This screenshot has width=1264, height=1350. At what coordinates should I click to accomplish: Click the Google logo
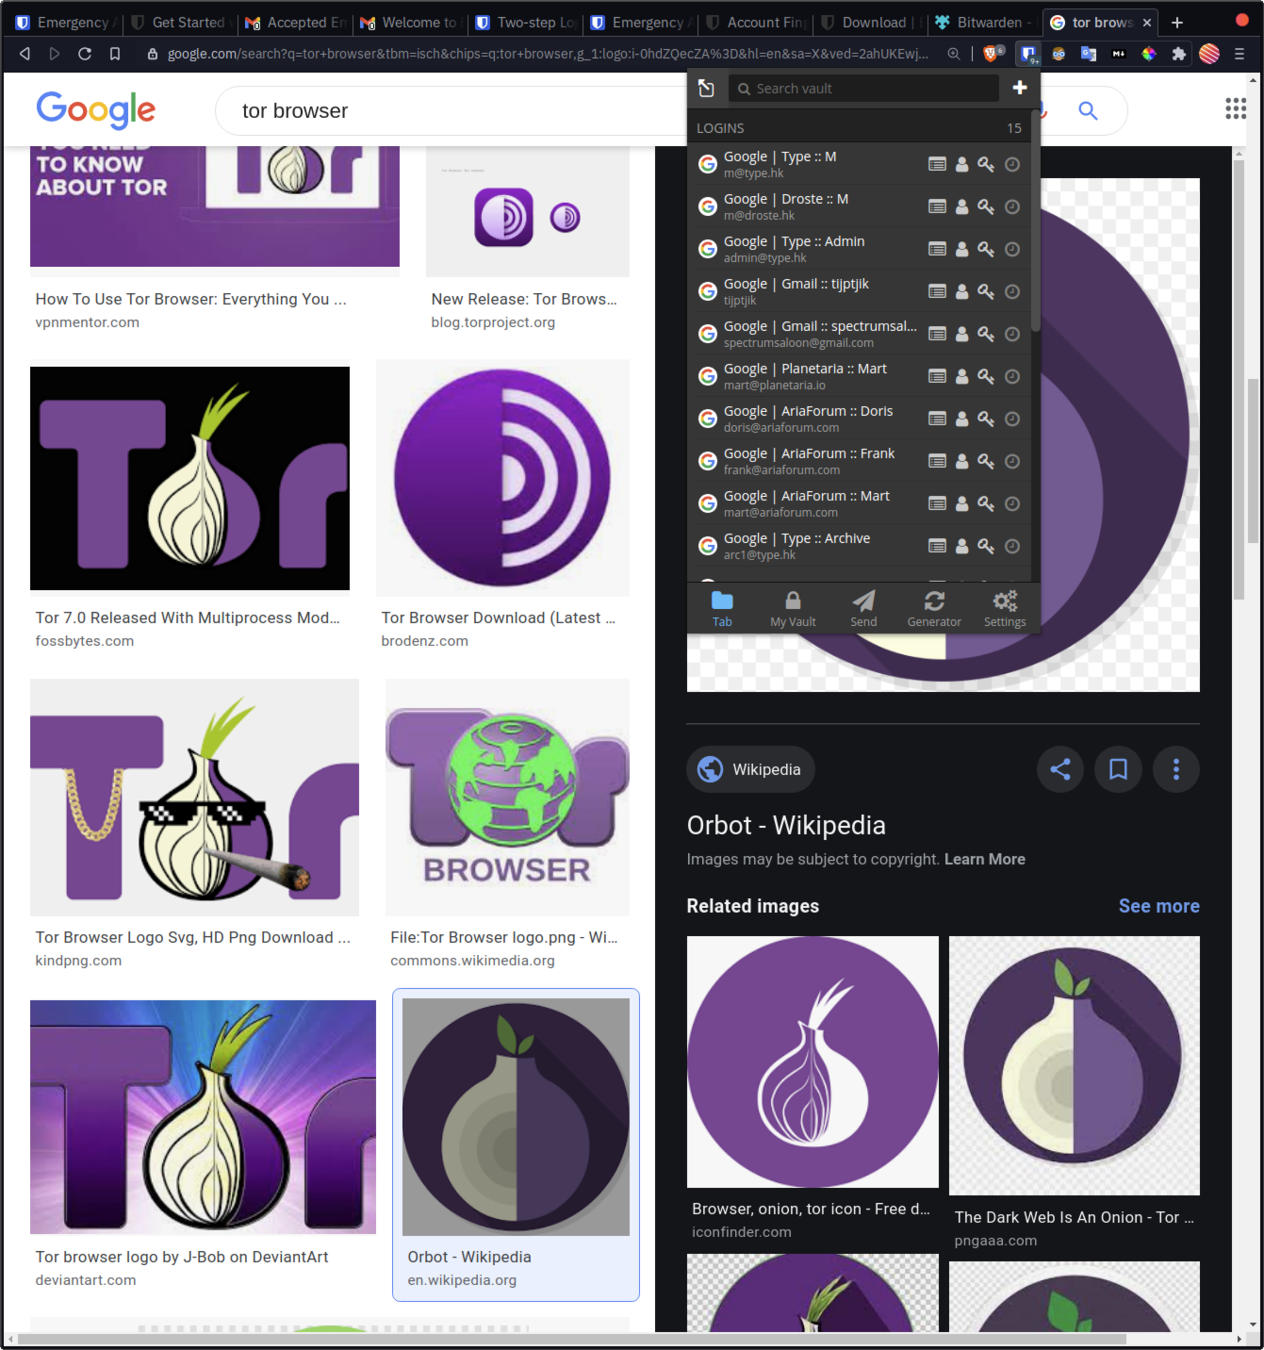pos(96,110)
